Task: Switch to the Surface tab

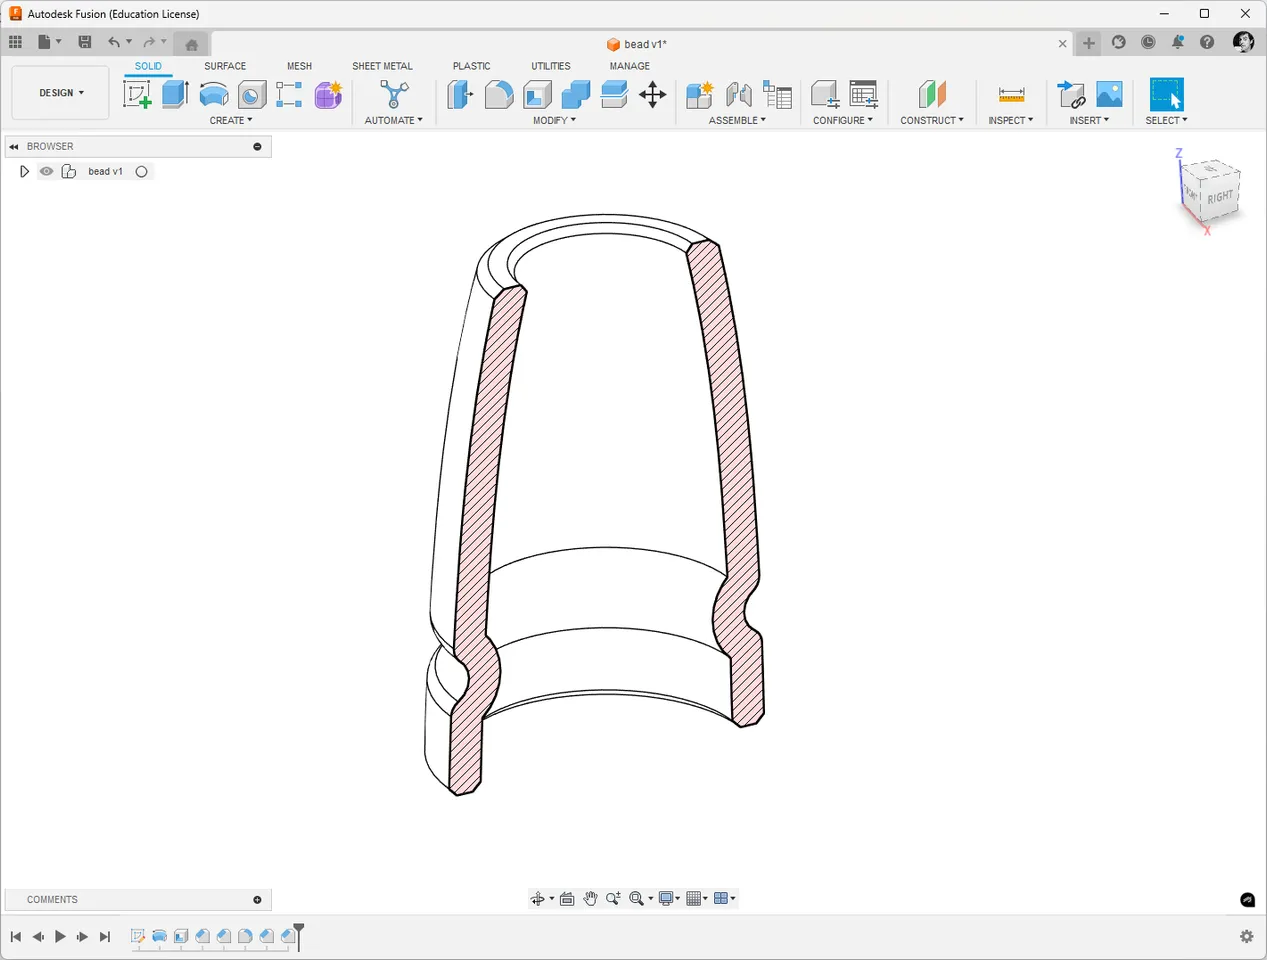Action: (224, 66)
